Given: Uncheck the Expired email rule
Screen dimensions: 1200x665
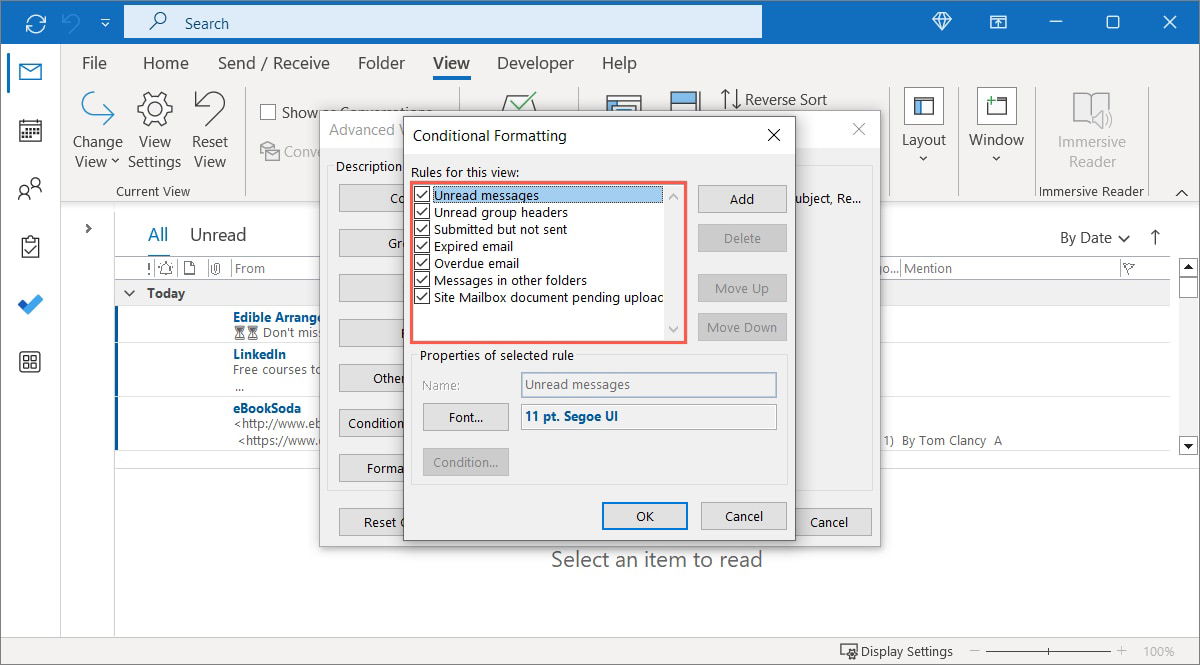Looking at the screenshot, I should (x=422, y=246).
